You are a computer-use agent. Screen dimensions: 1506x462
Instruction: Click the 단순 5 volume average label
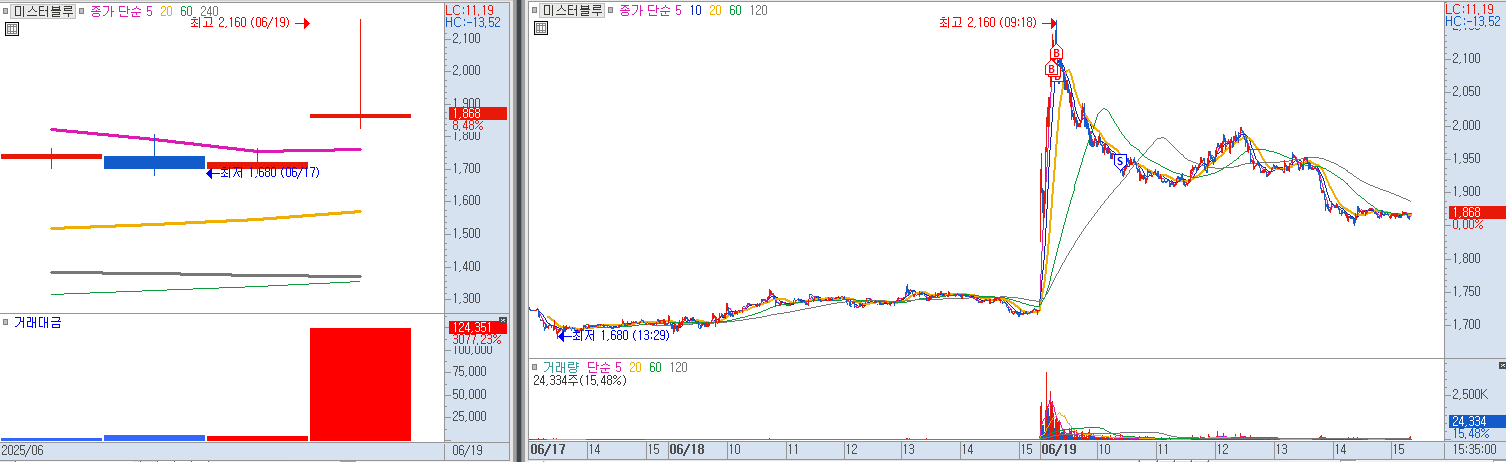[603, 367]
